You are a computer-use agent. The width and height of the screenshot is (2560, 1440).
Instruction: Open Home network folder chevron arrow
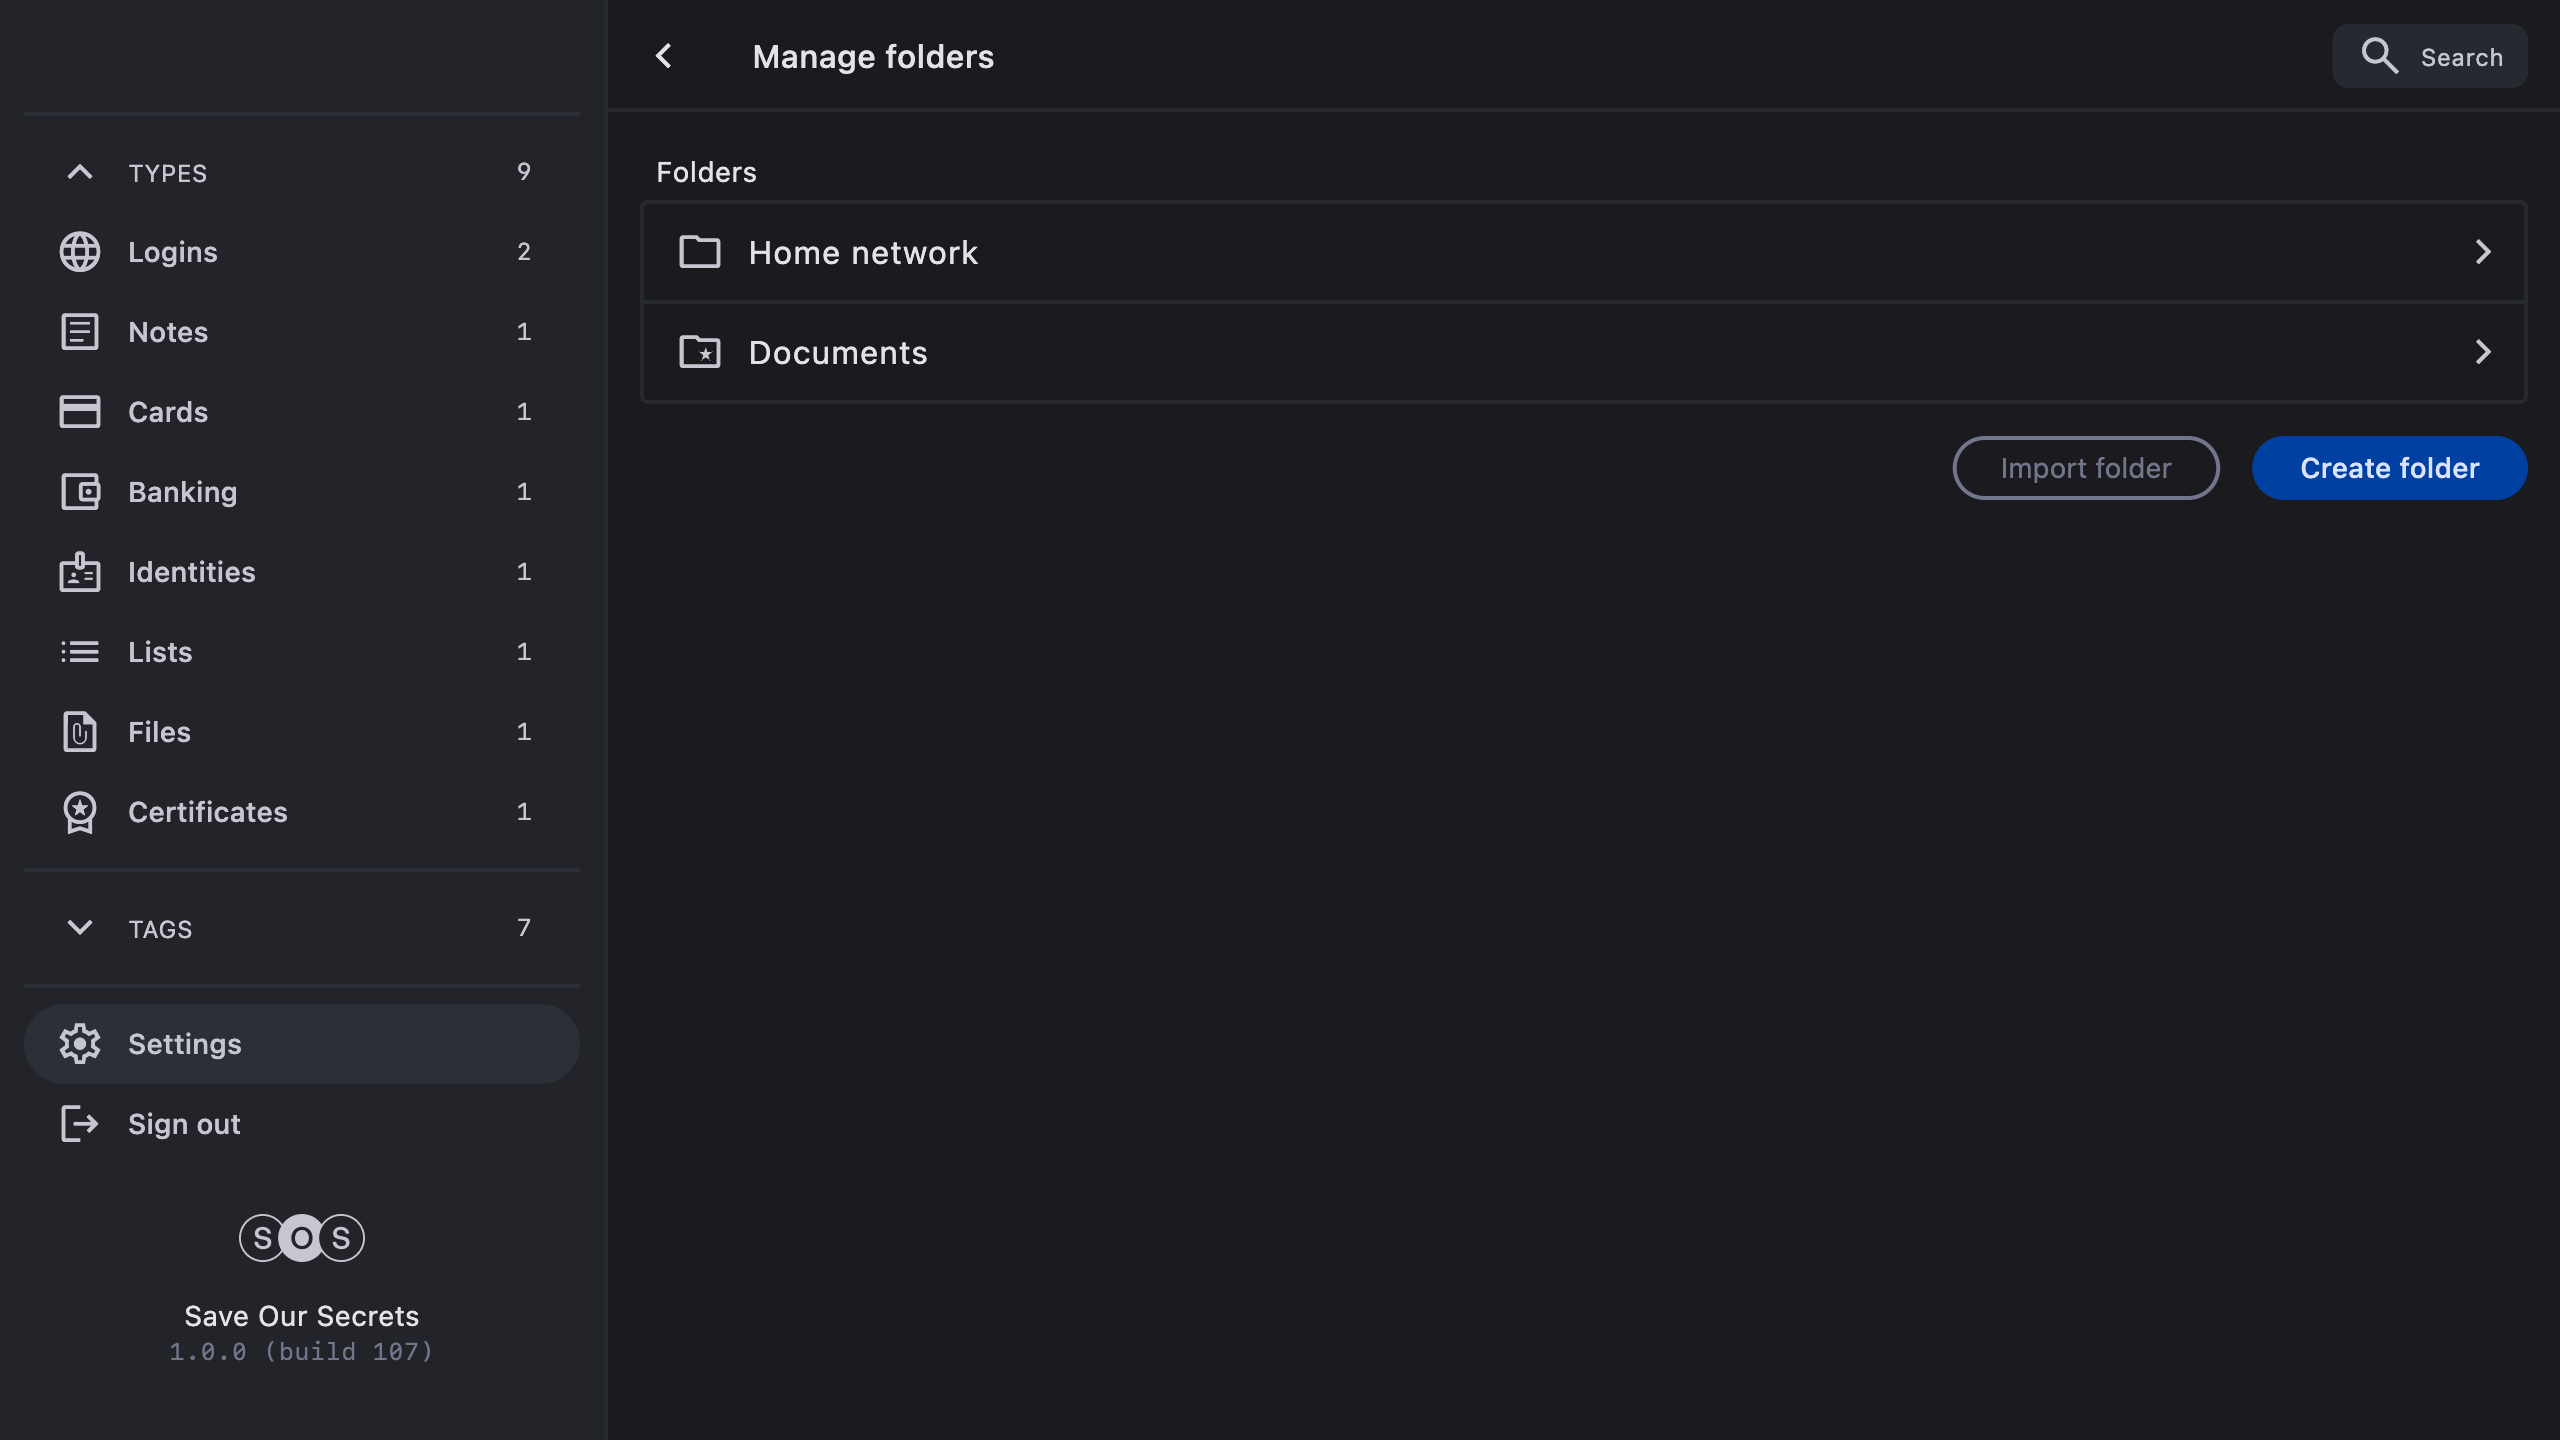click(2482, 252)
